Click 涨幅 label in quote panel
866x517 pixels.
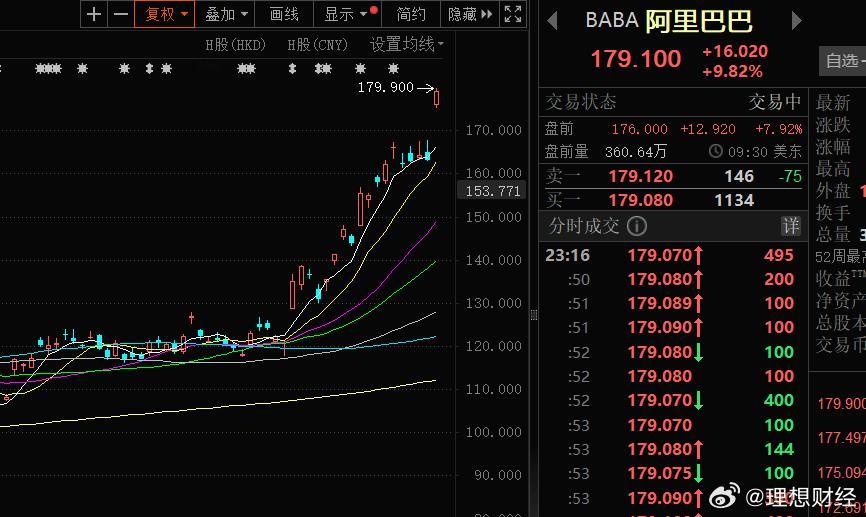tap(833, 146)
